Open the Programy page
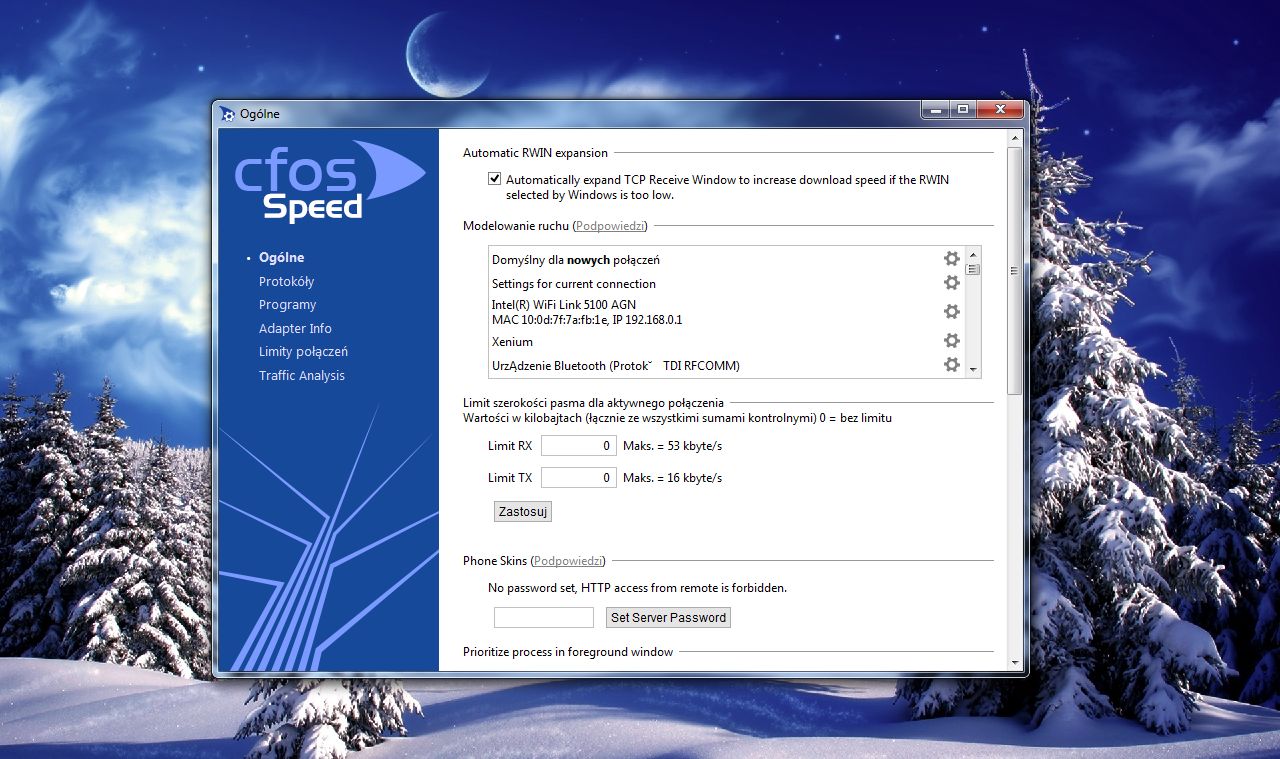 [x=287, y=304]
